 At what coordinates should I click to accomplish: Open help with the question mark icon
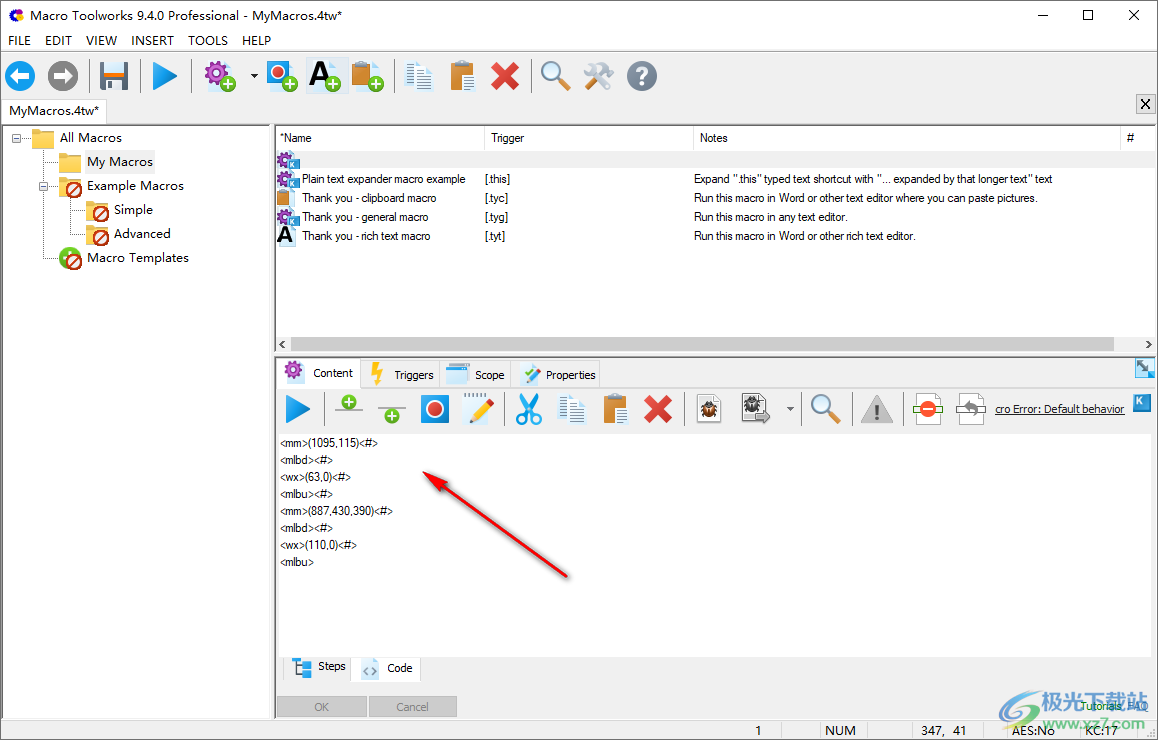[642, 76]
